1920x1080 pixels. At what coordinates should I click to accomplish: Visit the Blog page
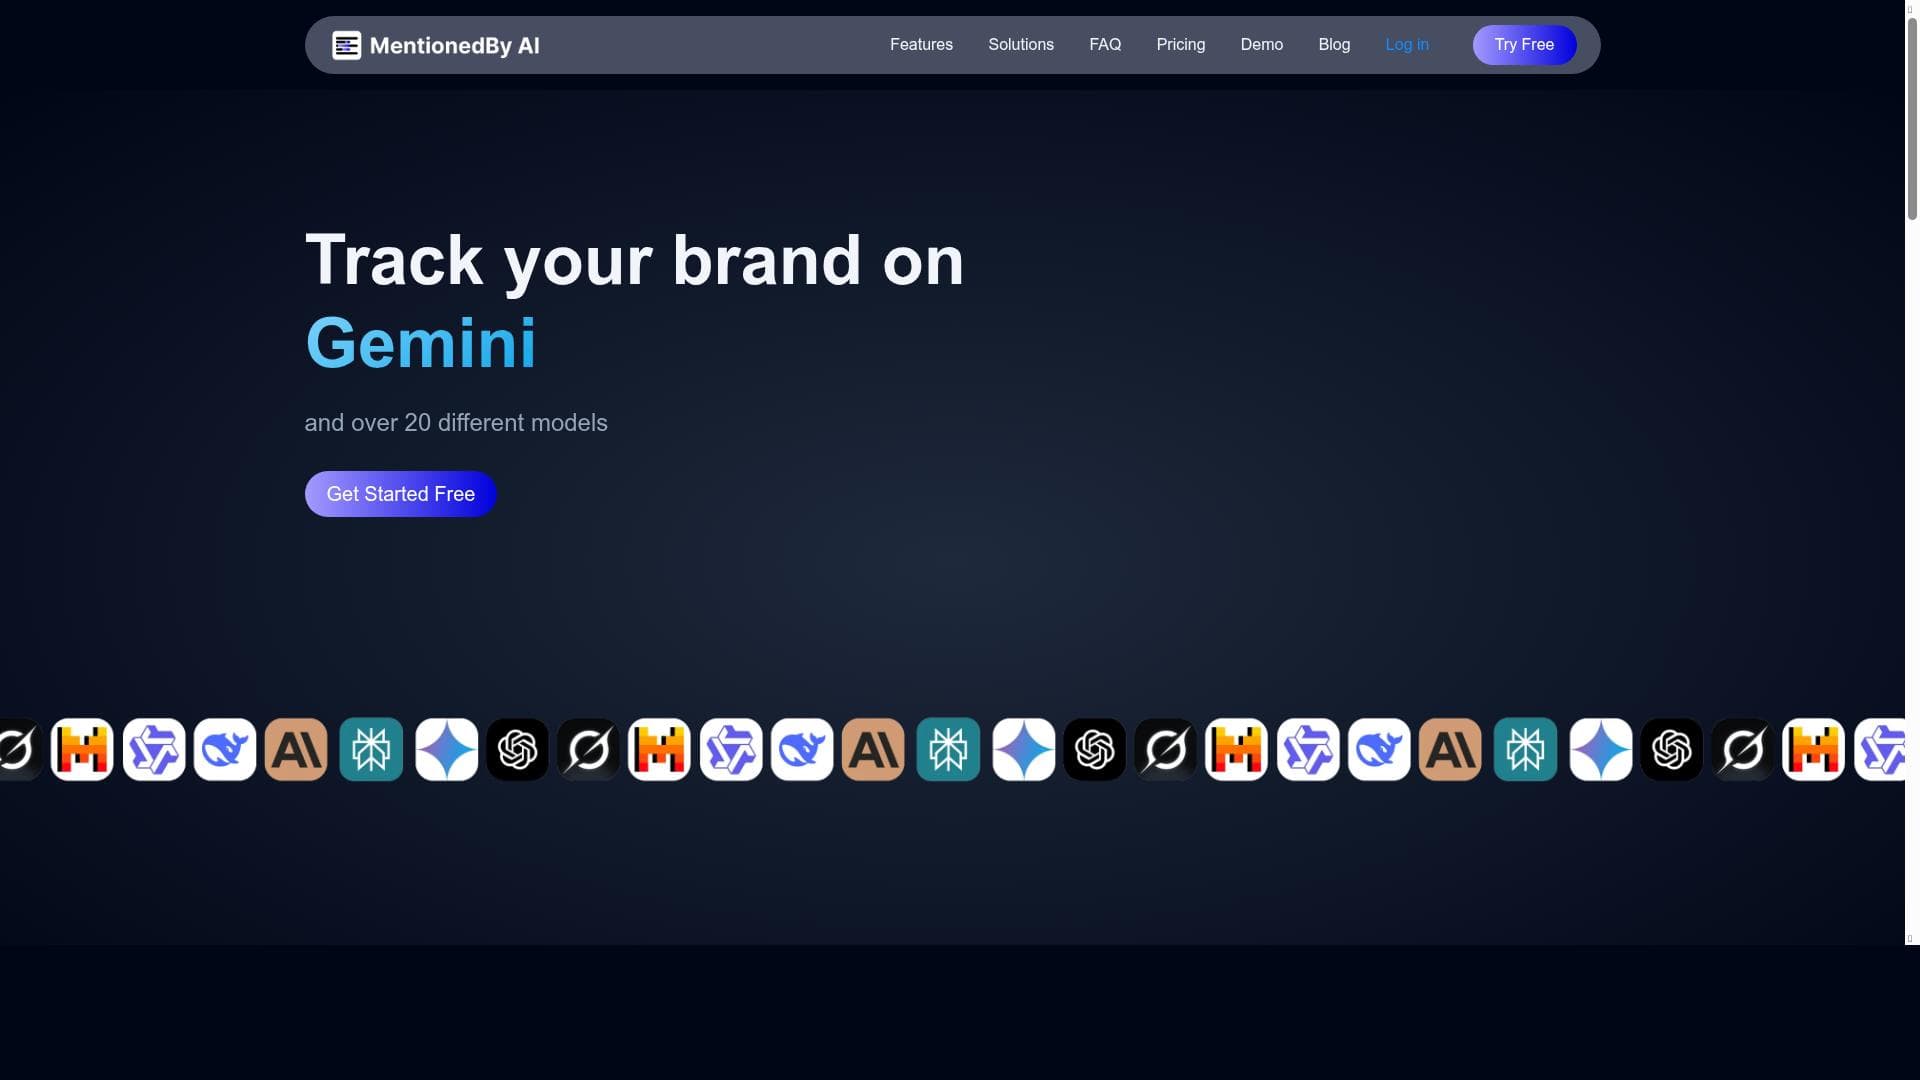click(1334, 45)
